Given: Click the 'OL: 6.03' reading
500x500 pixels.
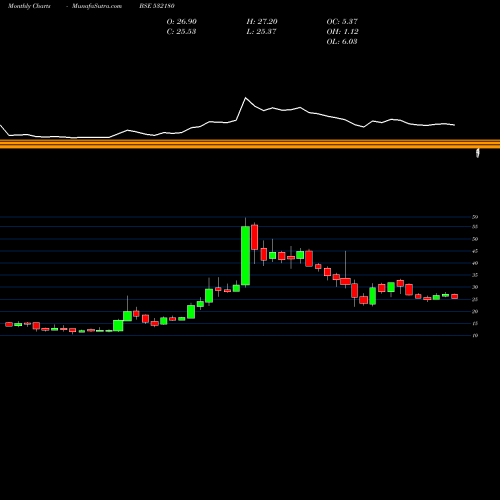Looking at the screenshot, I should [x=342, y=42].
